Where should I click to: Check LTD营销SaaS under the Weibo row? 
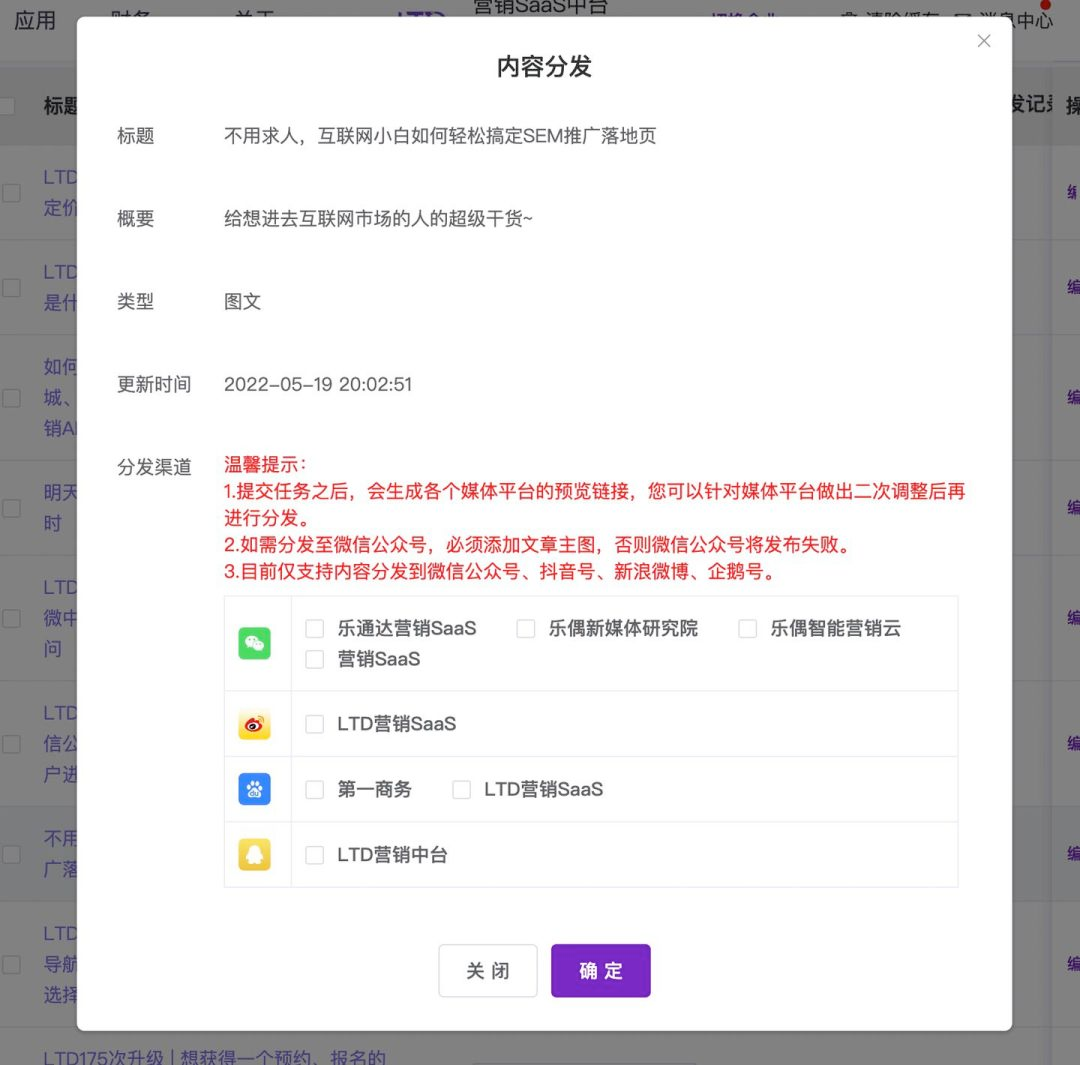tap(315, 724)
